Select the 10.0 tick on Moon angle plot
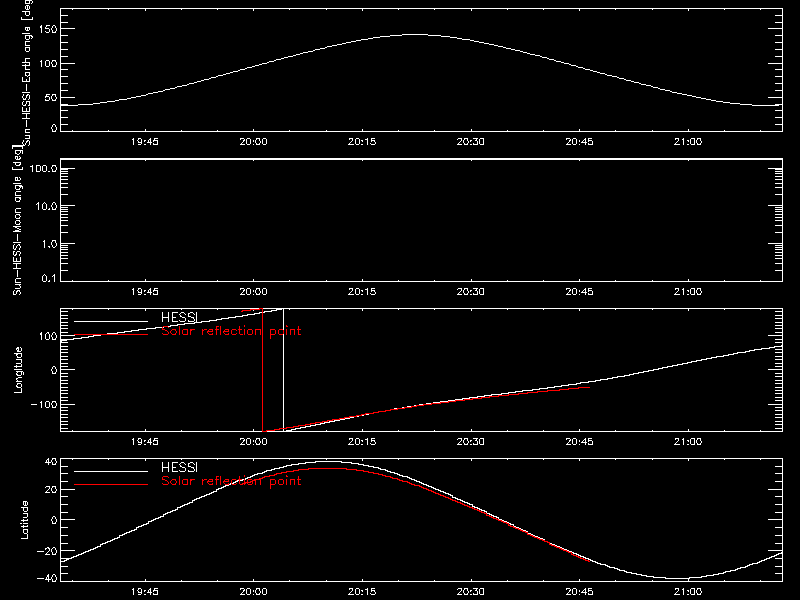 (x=46, y=206)
